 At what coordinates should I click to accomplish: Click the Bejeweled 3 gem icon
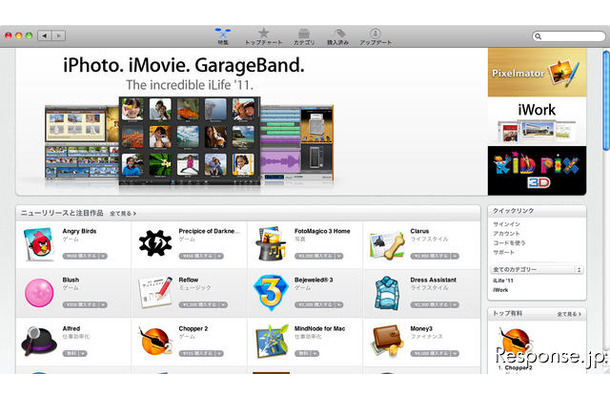[271, 293]
